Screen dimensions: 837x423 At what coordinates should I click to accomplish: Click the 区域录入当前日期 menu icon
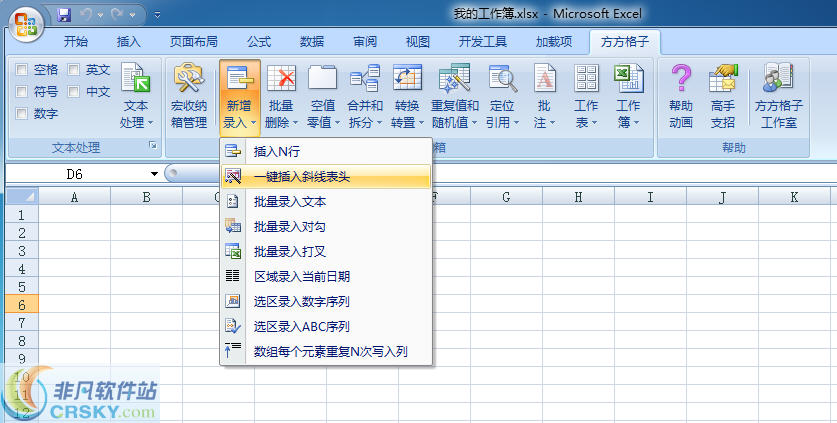233,276
